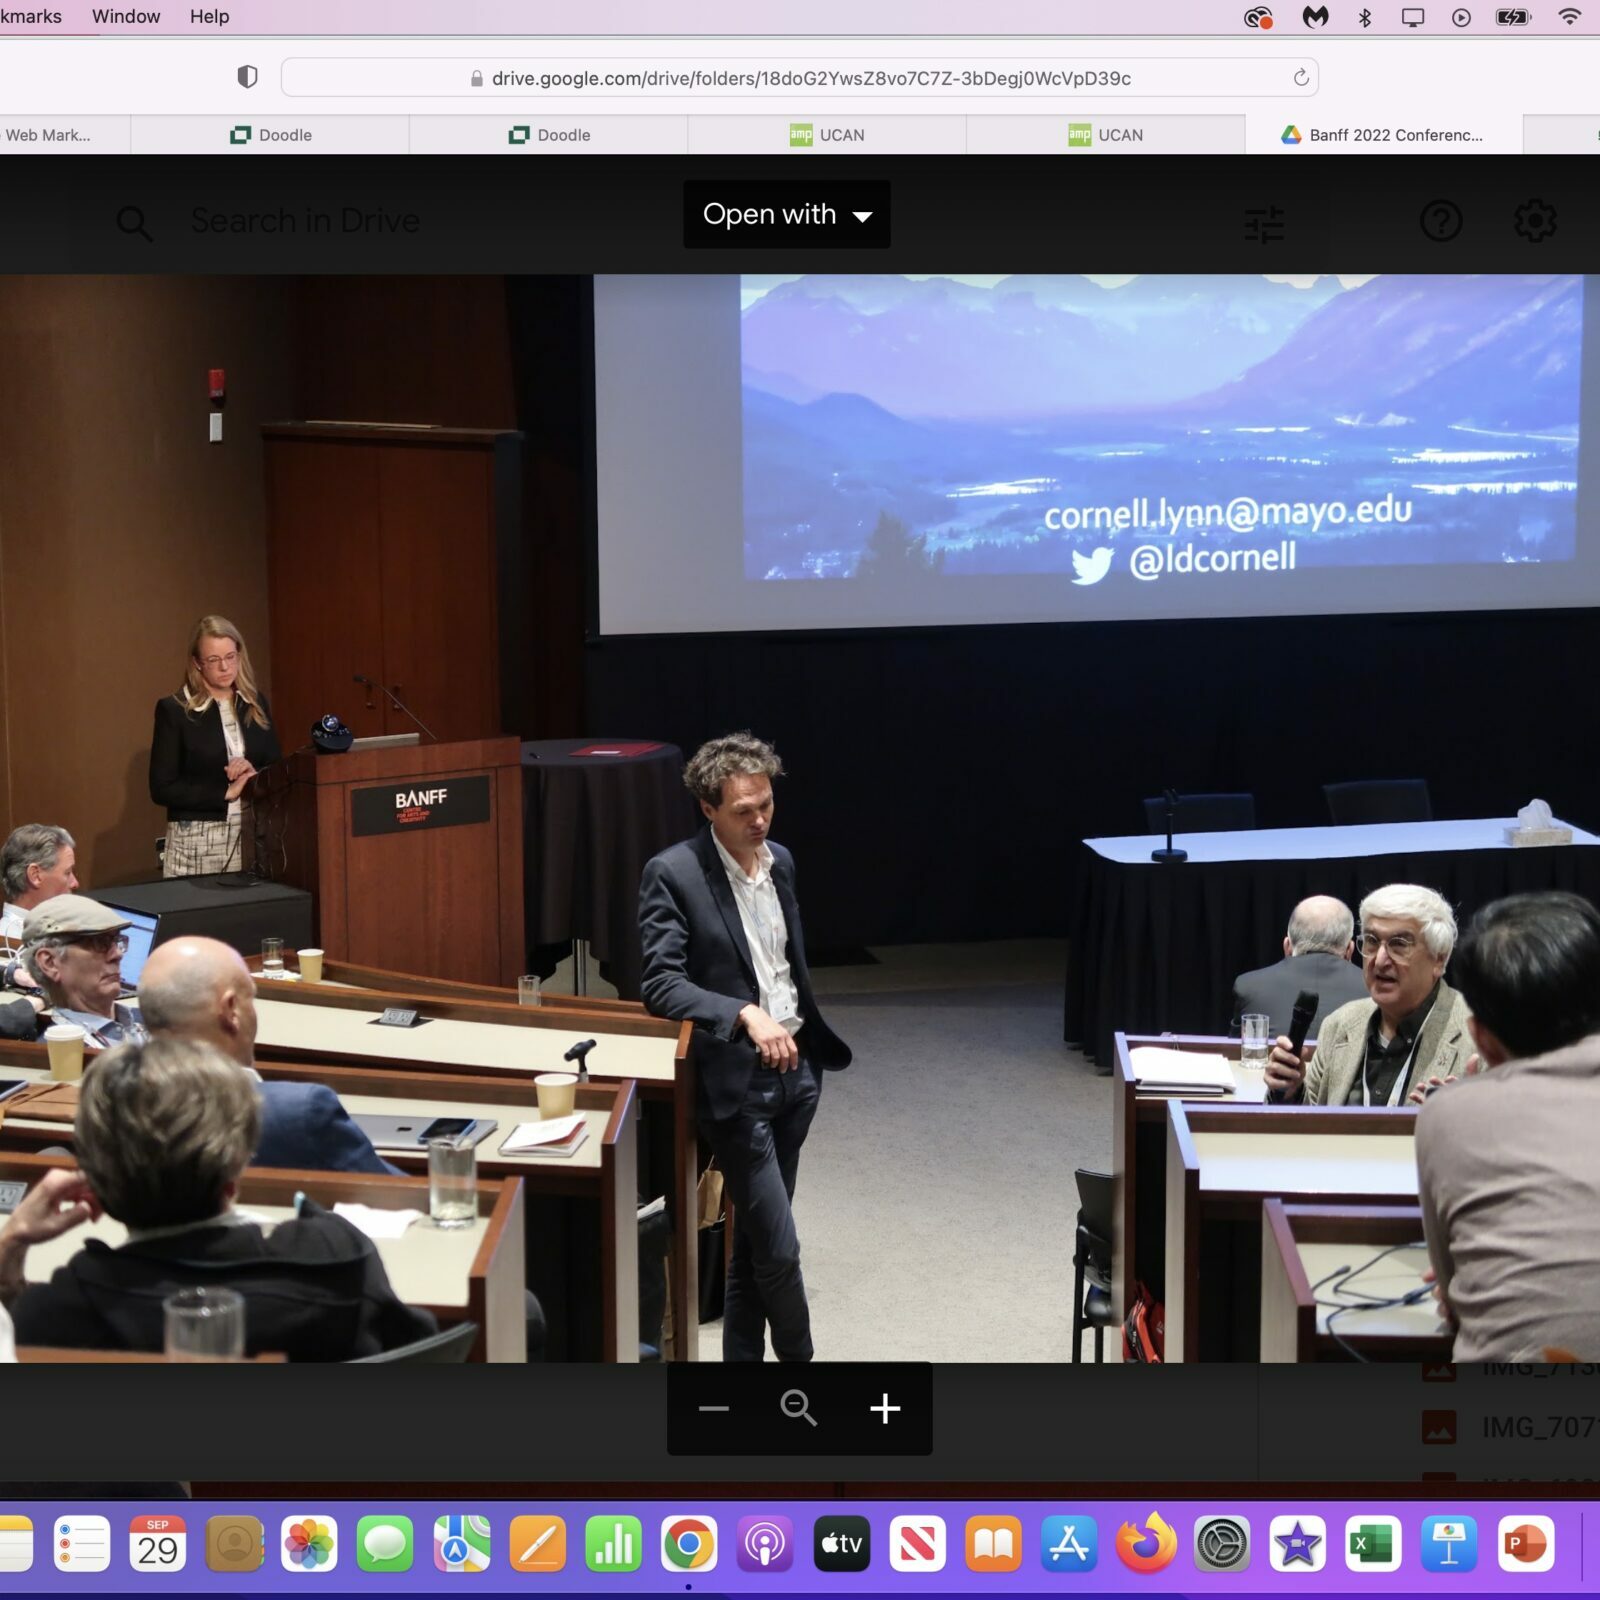1600x1600 pixels.
Task: Click the privacy shield icon
Action: 247,77
